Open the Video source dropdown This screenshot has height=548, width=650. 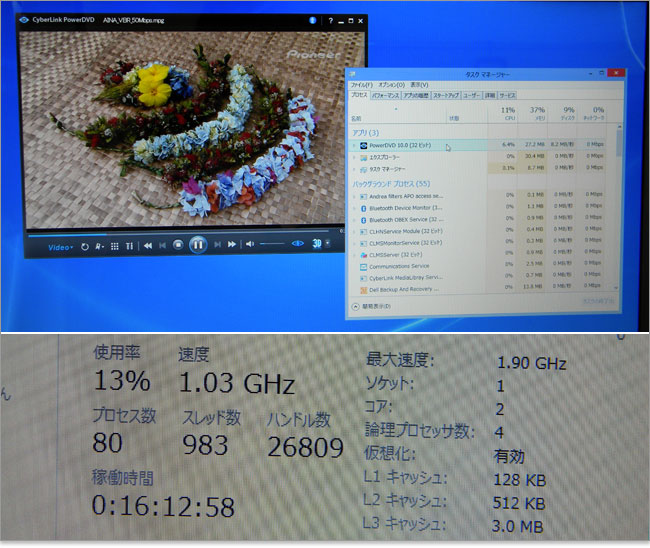(x=61, y=247)
